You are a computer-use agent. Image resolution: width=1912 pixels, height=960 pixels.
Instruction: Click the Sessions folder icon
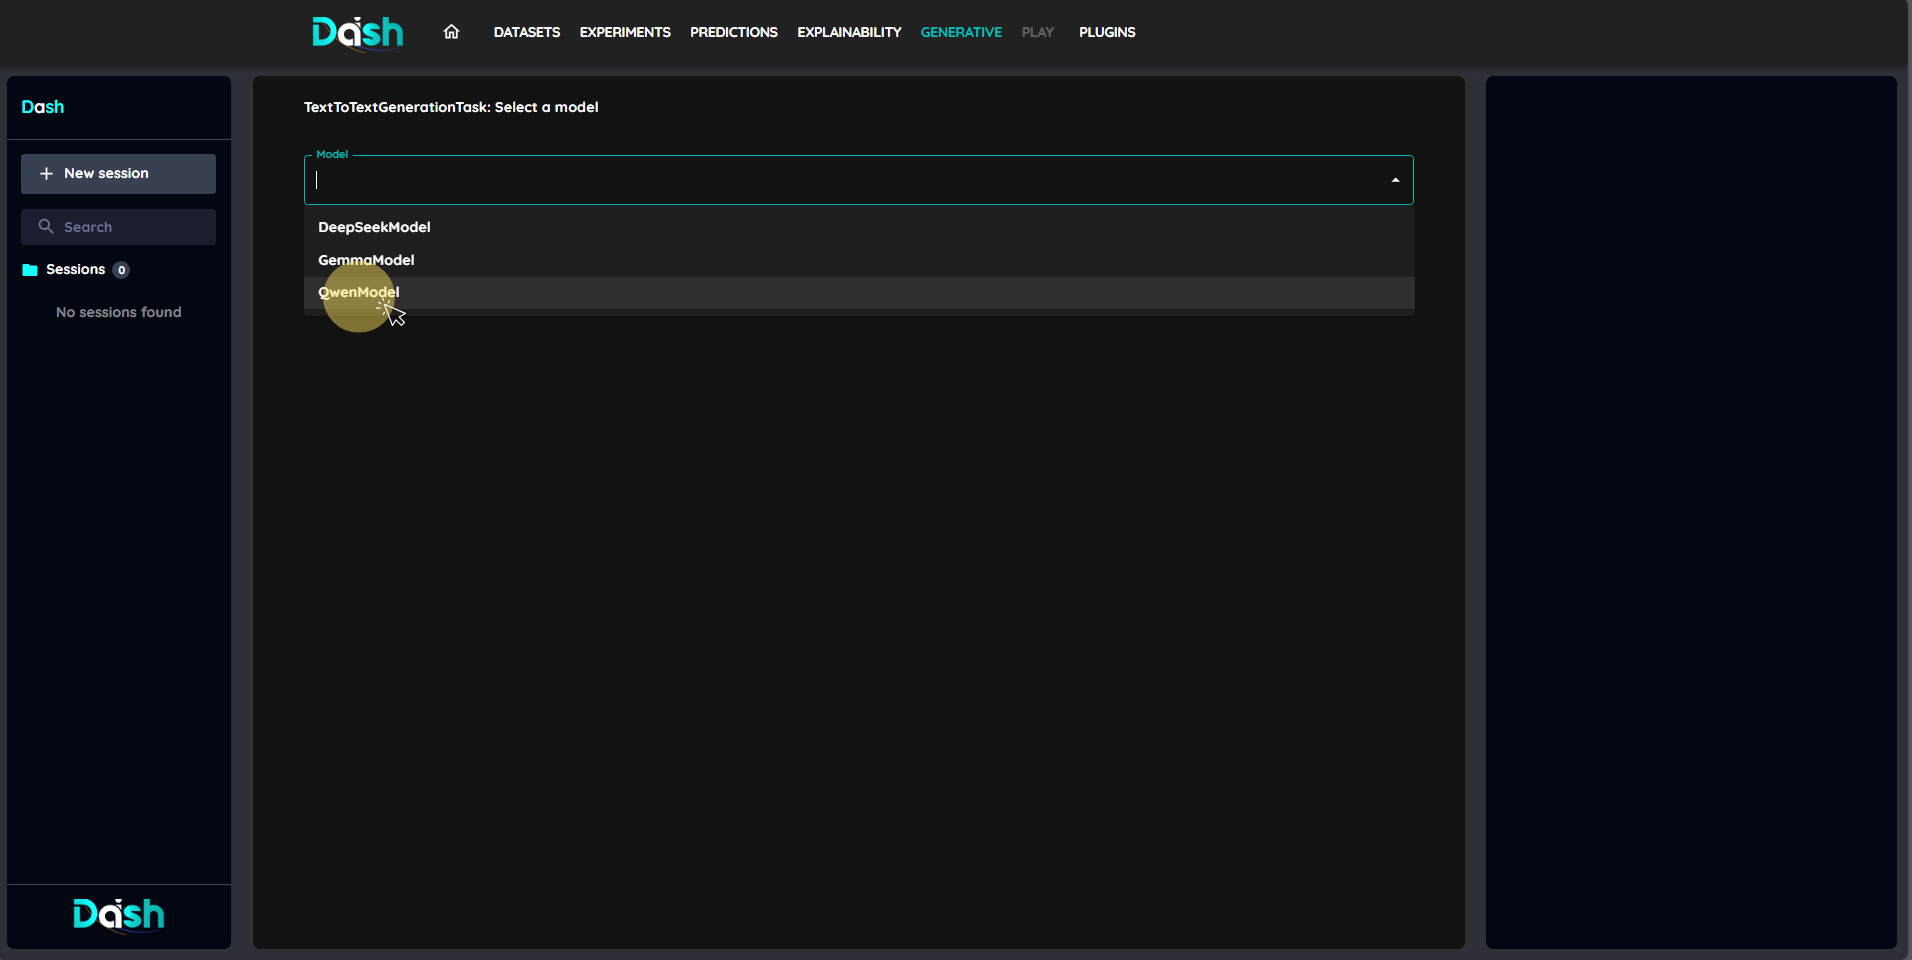(x=30, y=270)
